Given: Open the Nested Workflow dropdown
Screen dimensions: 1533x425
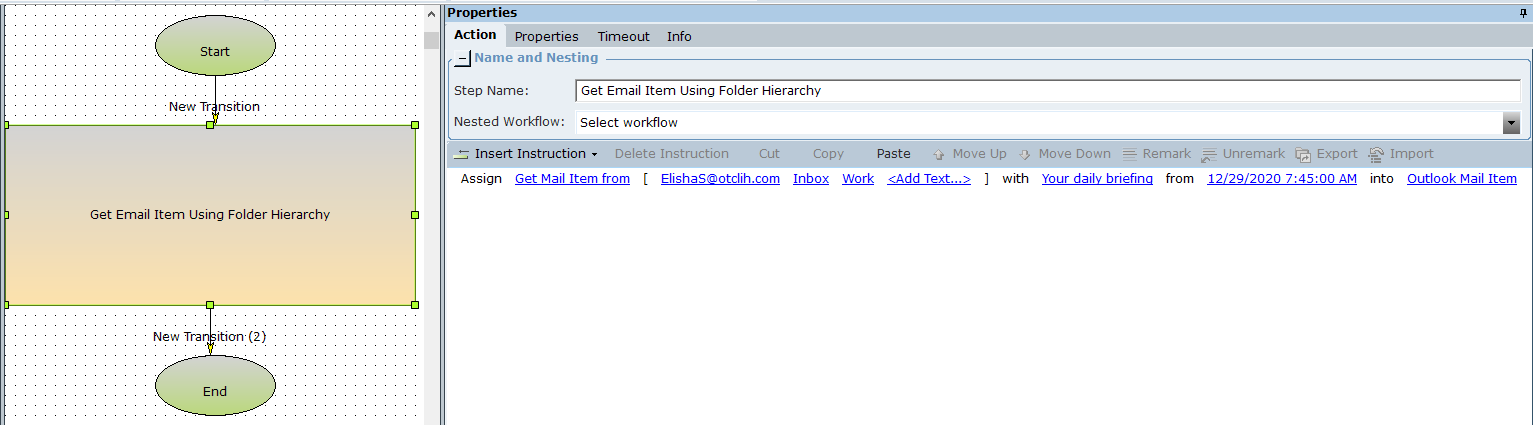Looking at the screenshot, I should (x=1511, y=123).
